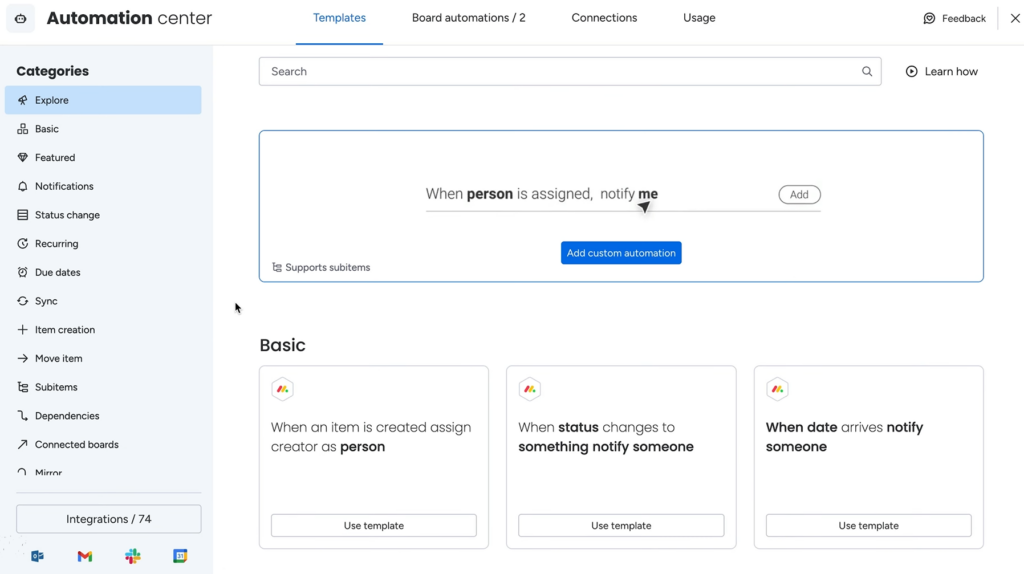Click the Outlook integration icon

tap(37, 556)
